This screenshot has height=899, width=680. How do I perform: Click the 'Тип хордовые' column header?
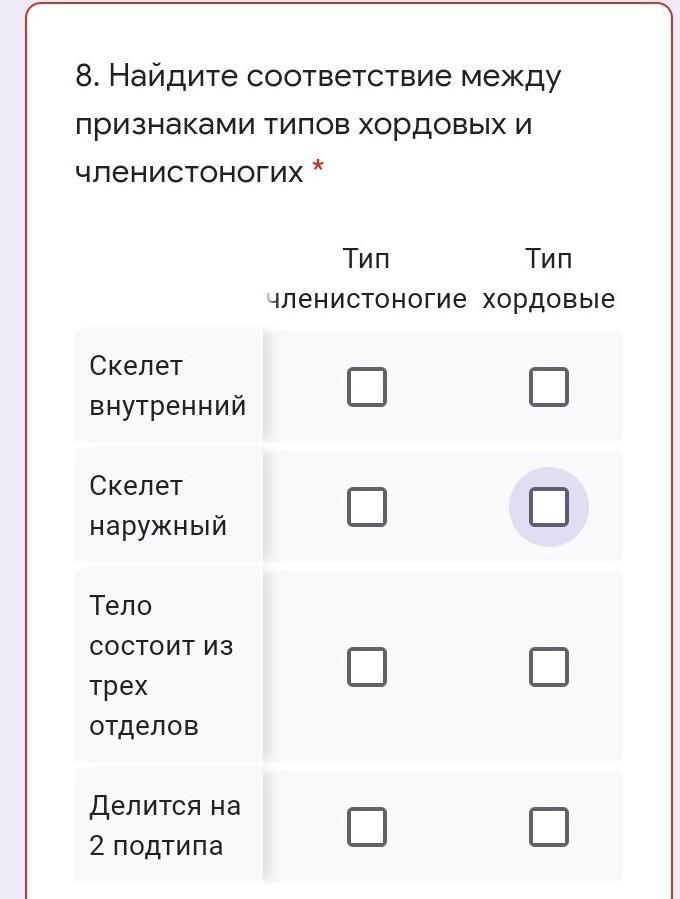548,279
